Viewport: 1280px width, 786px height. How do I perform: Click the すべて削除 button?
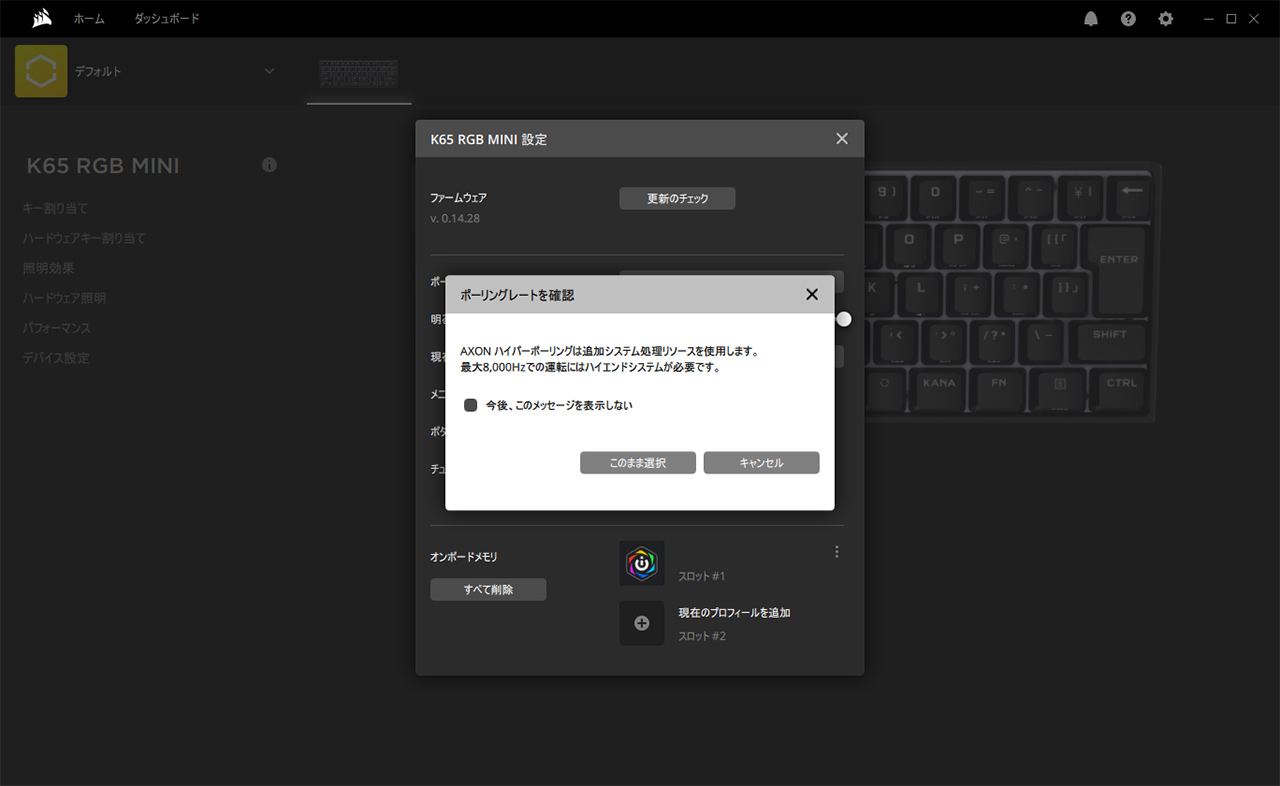(x=489, y=590)
